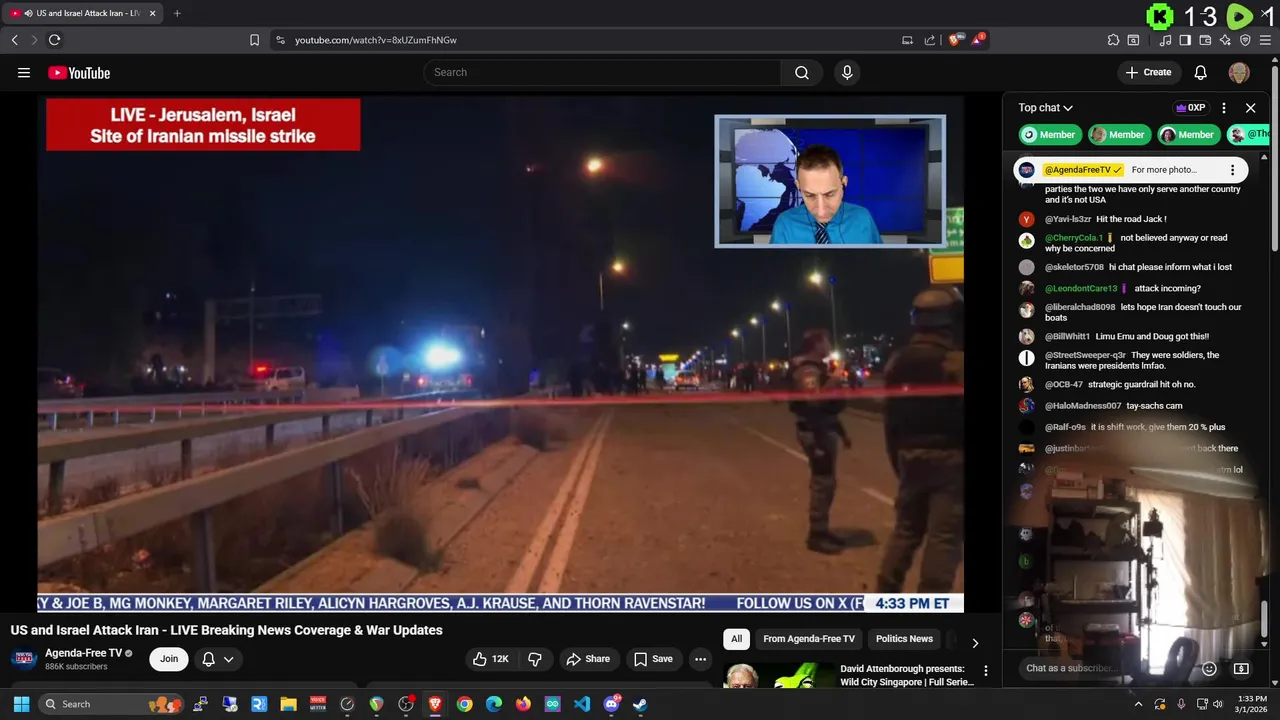Like the video with thumbs up

[491, 659]
